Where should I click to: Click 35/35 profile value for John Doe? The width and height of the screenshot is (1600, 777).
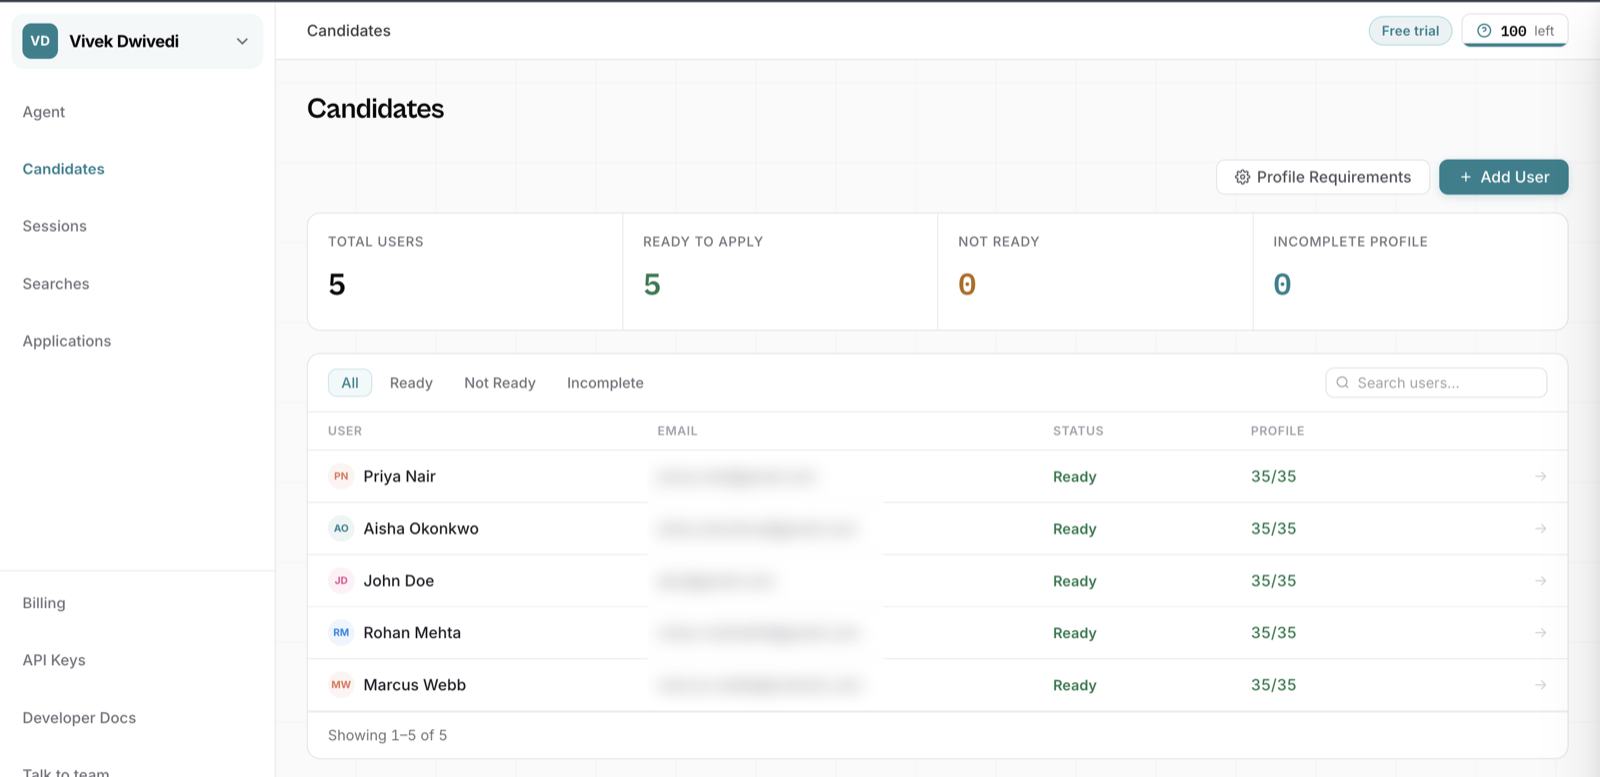(x=1273, y=581)
